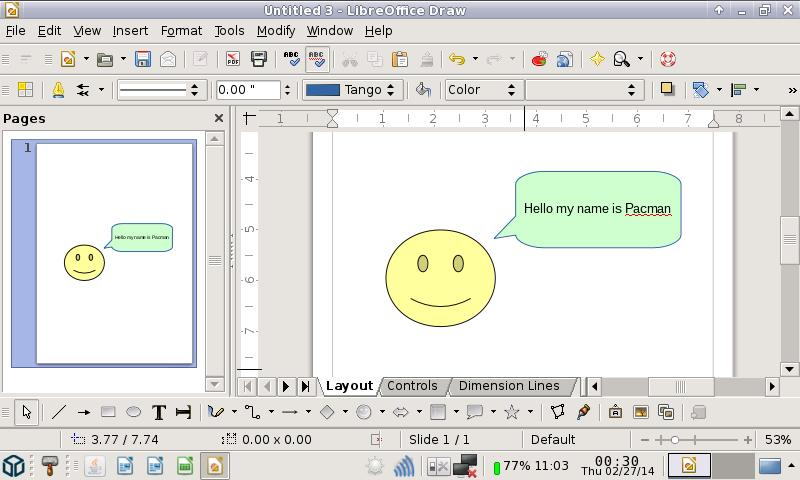Click the 53% zoom percentage
The image size is (800, 480).
(778, 440)
